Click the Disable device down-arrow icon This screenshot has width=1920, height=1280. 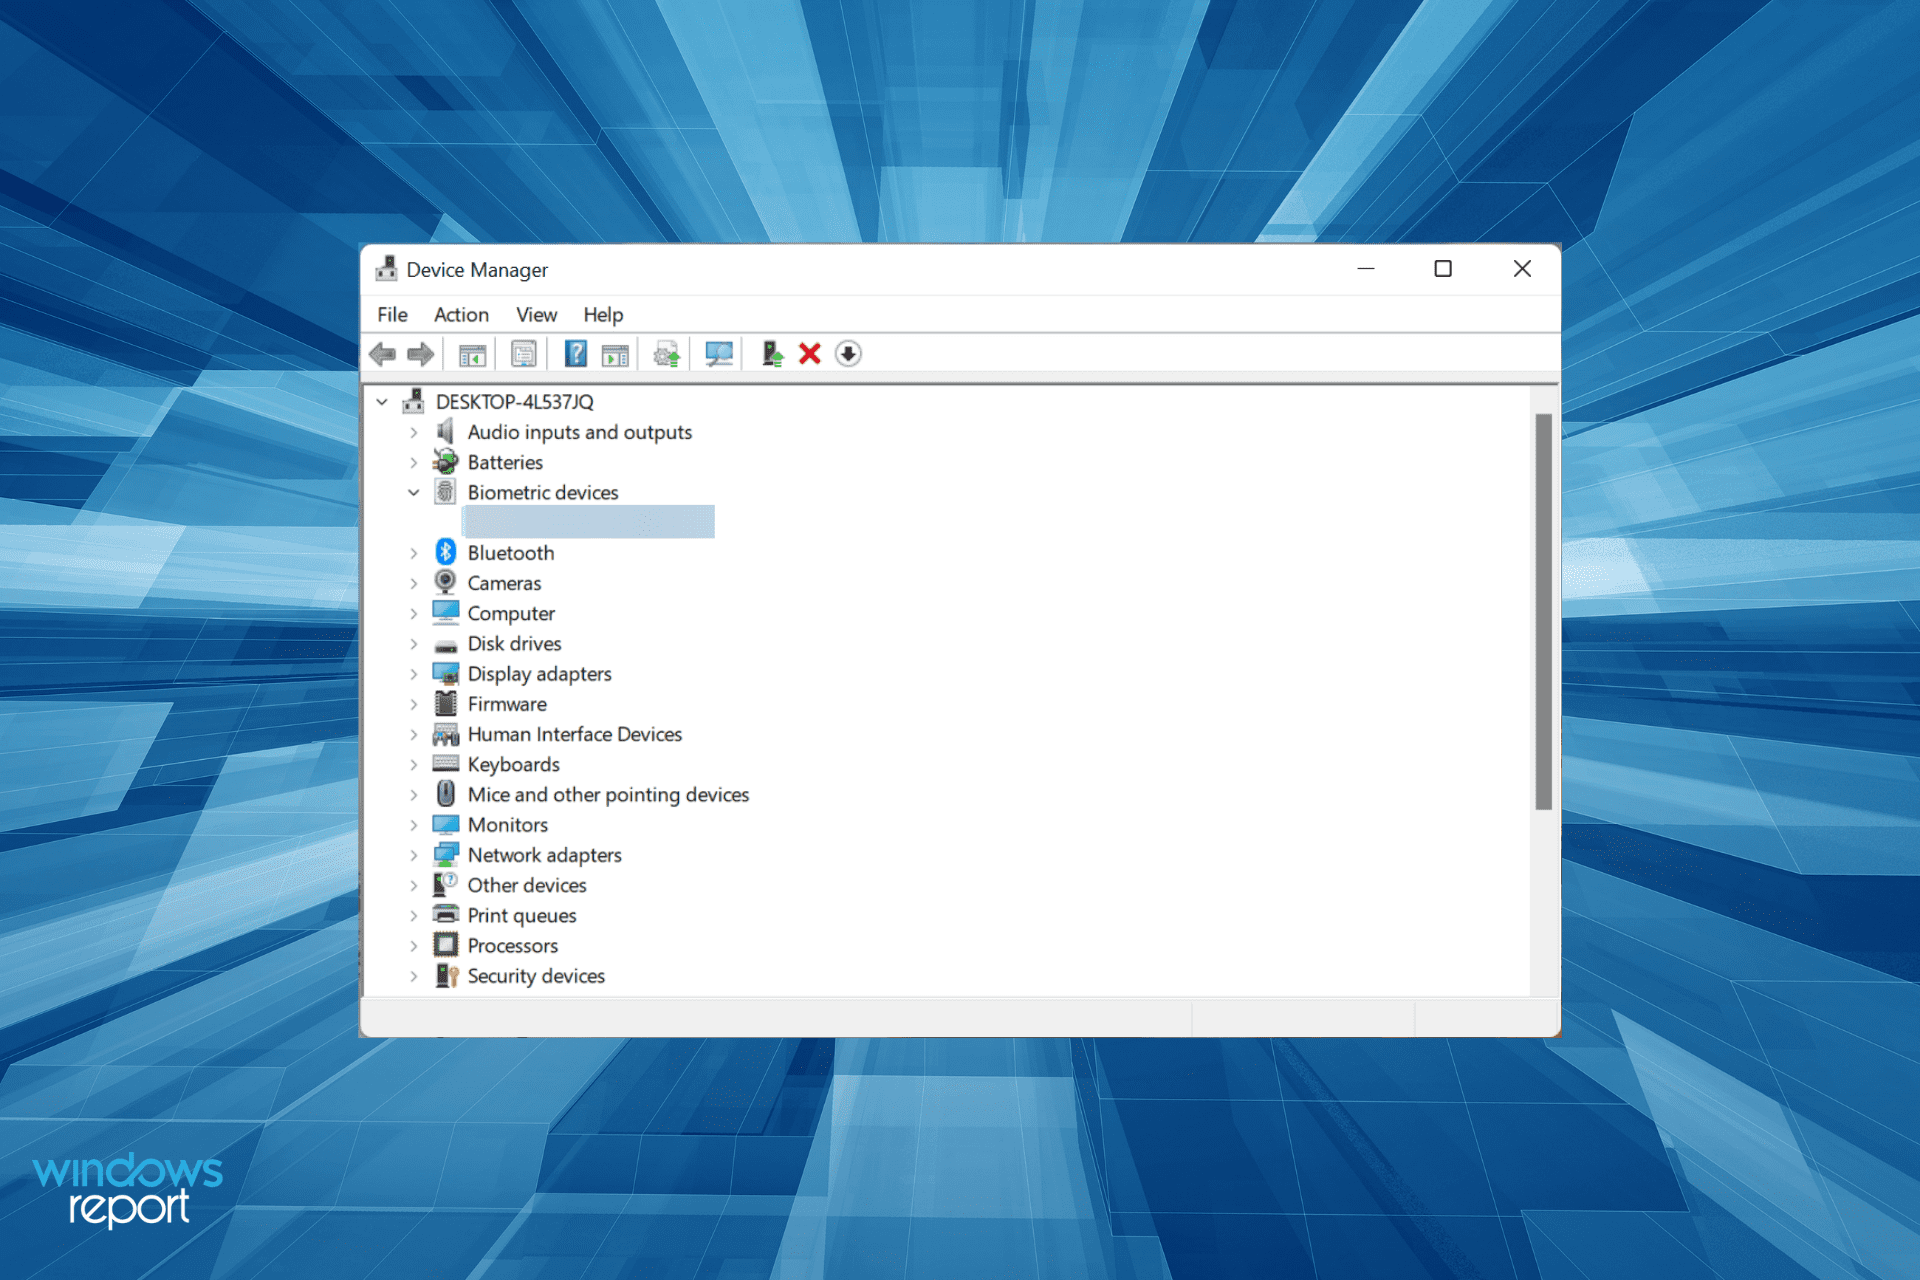tap(848, 353)
